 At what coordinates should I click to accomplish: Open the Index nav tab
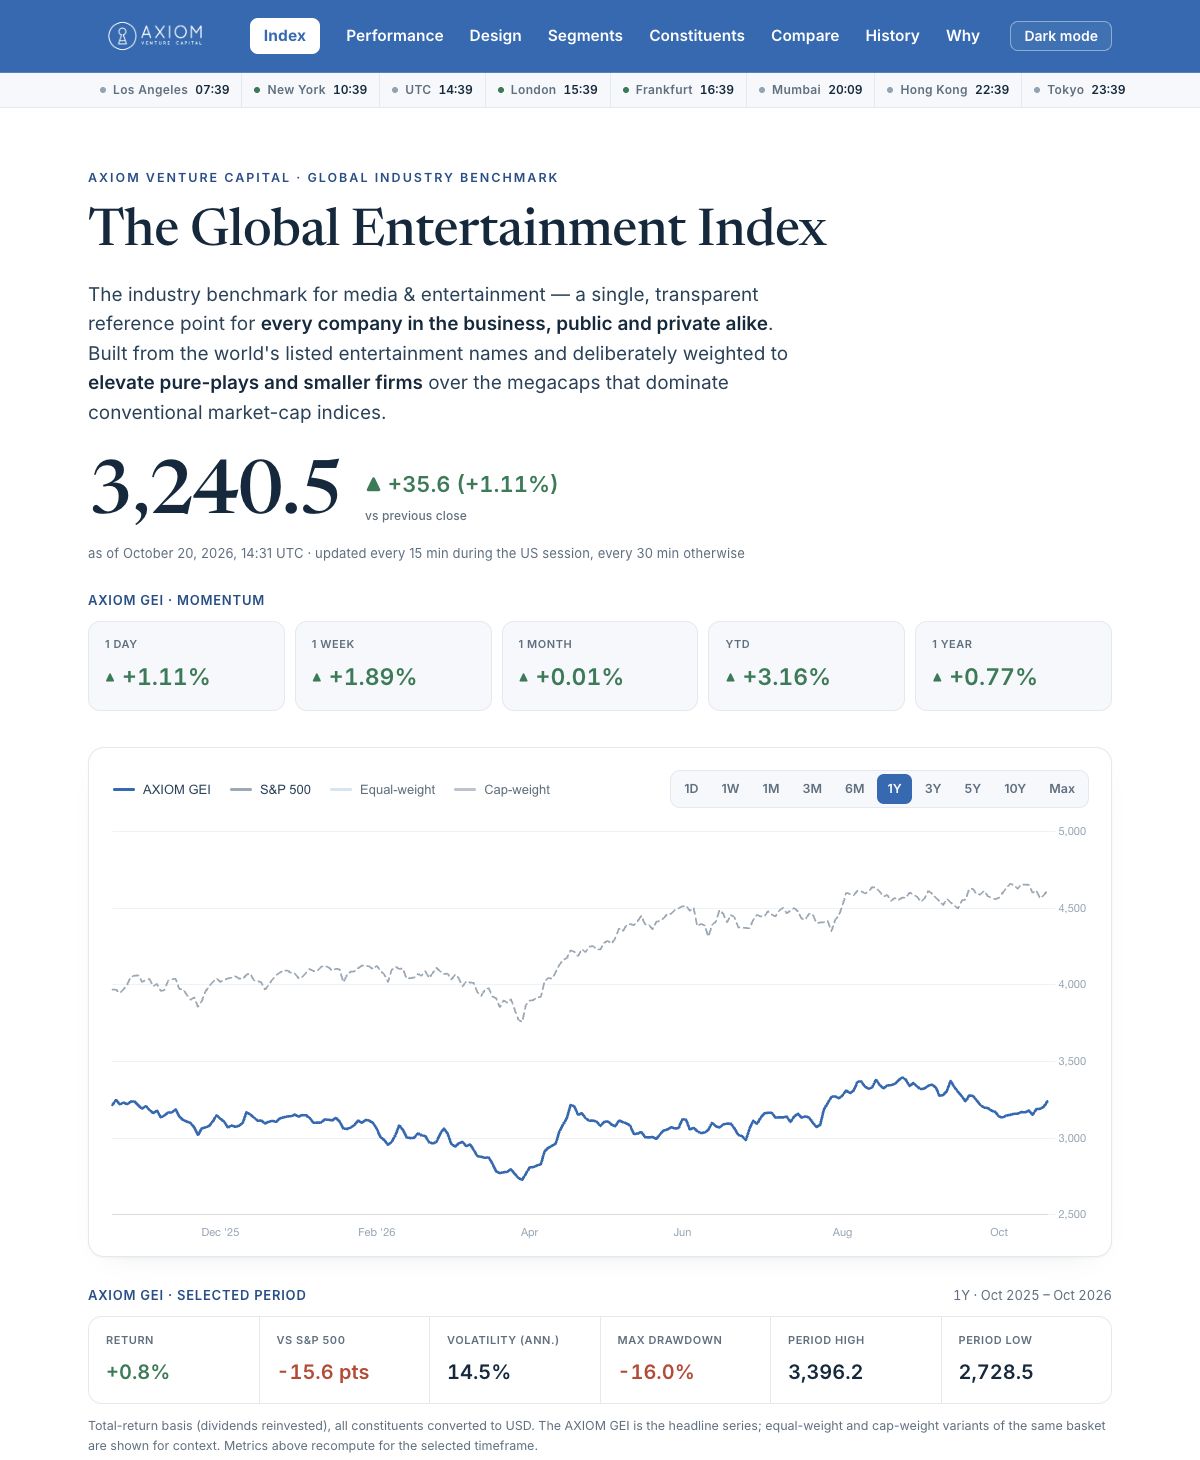click(285, 36)
